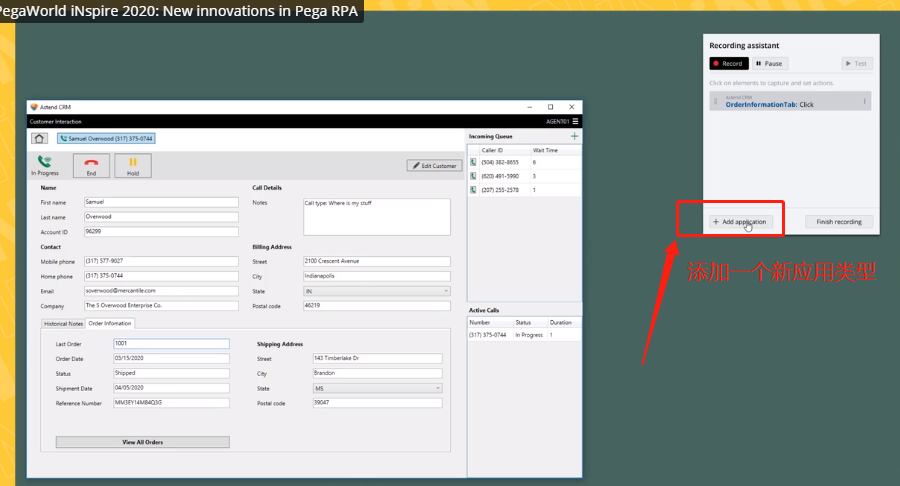Click Shipping Street field 143 Timberlake Dr

point(377,359)
